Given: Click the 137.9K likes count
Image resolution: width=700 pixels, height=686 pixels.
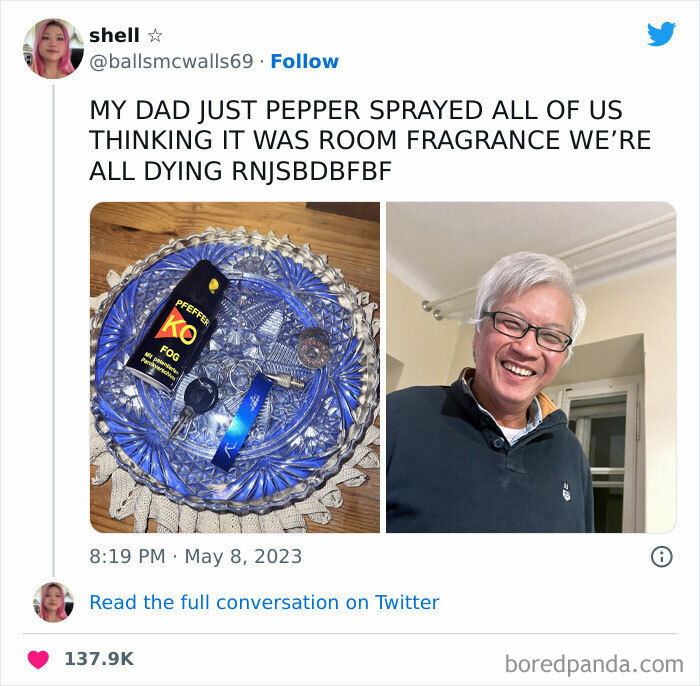Looking at the screenshot, I should (x=99, y=659).
